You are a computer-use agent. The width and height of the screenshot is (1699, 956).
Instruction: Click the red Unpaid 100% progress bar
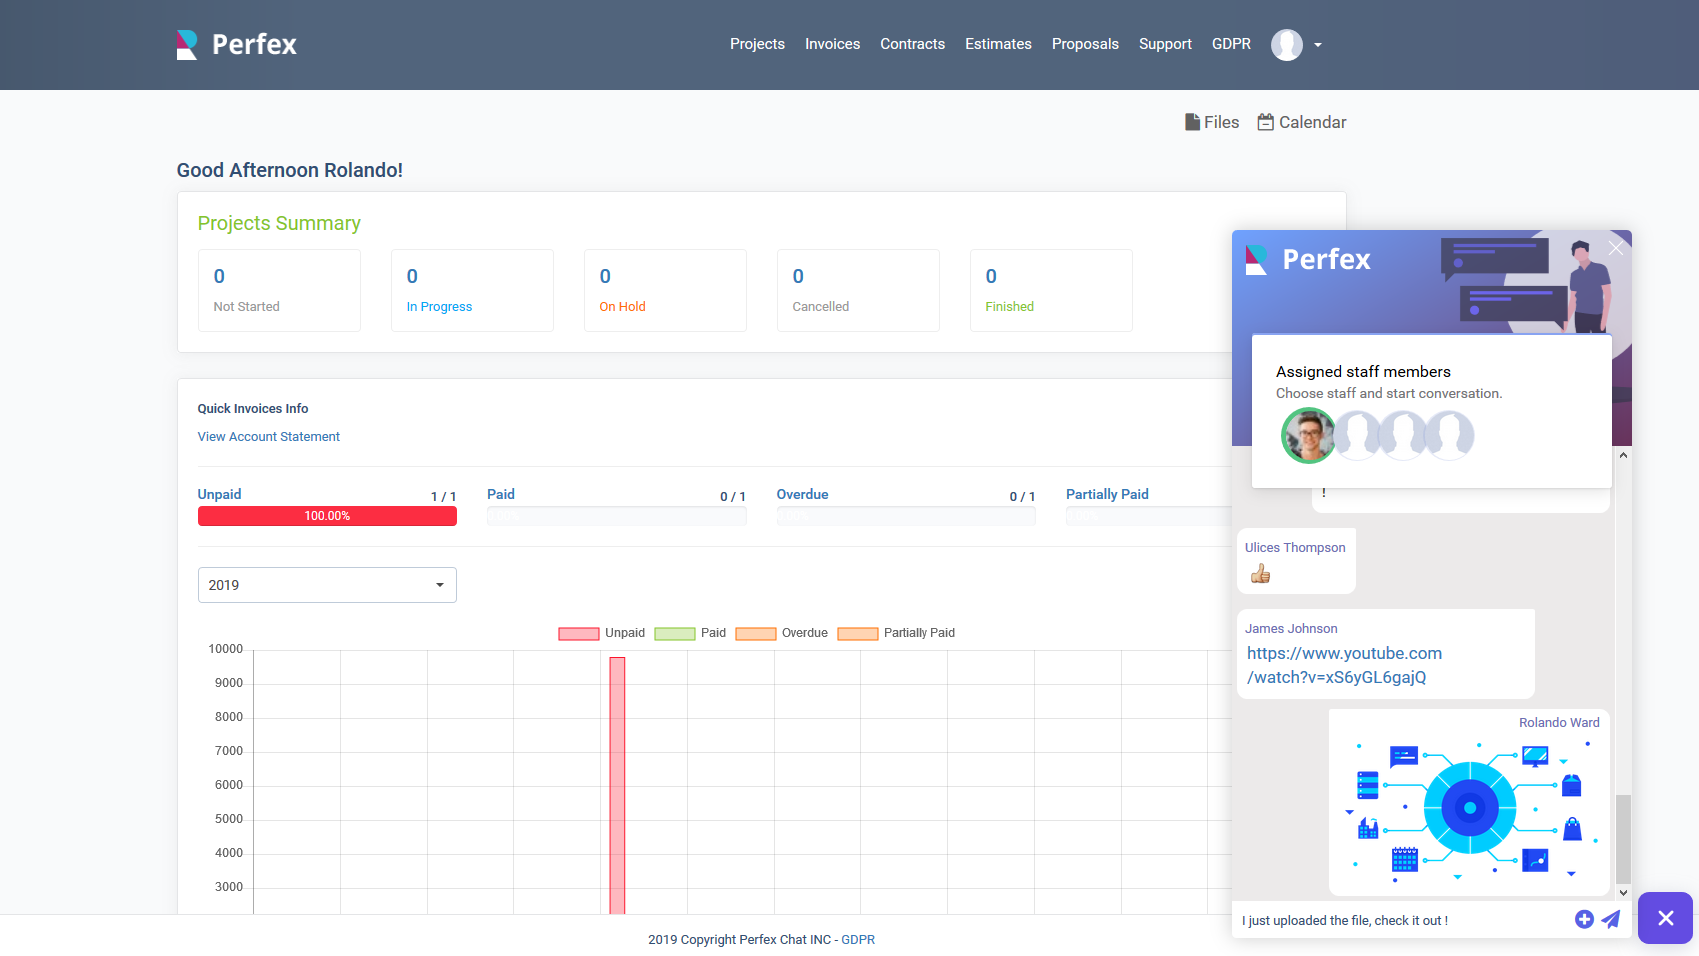tap(327, 516)
